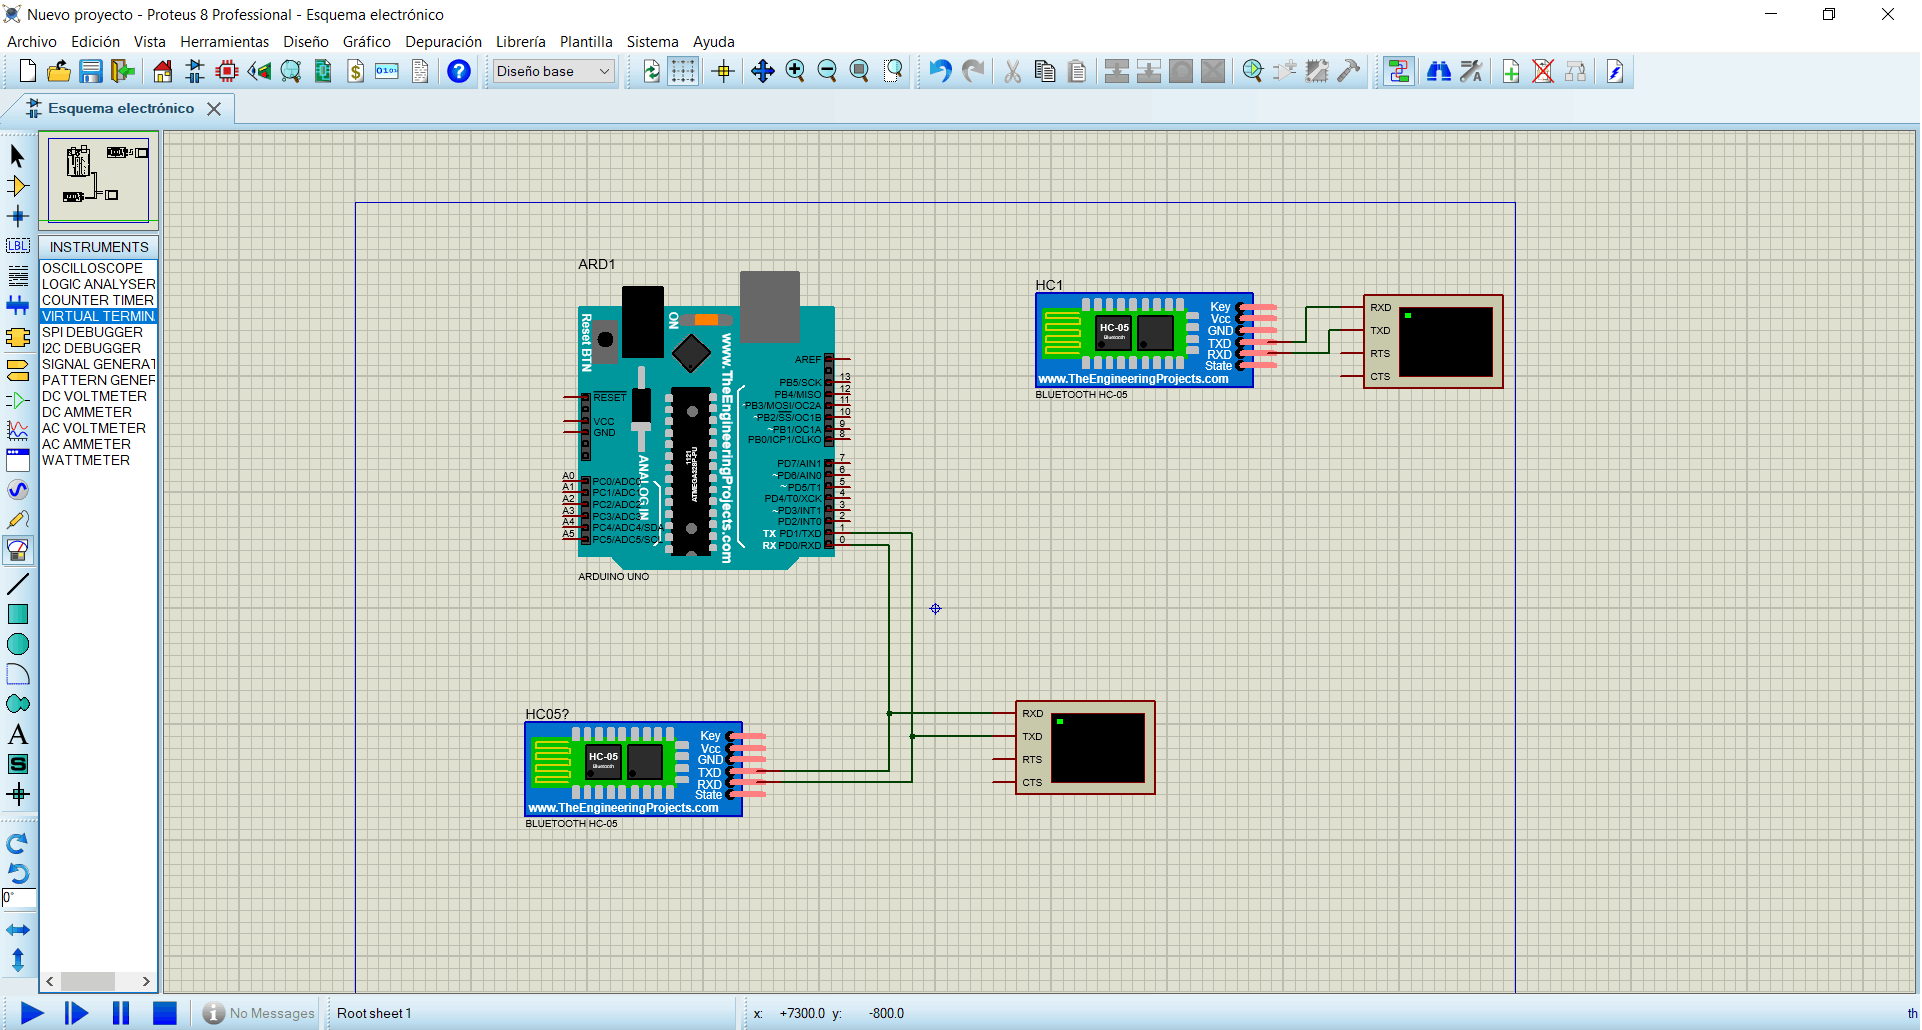Select OSCILLOSCOPE from instruments list
This screenshot has height=1030, width=1922.
click(98, 268)
